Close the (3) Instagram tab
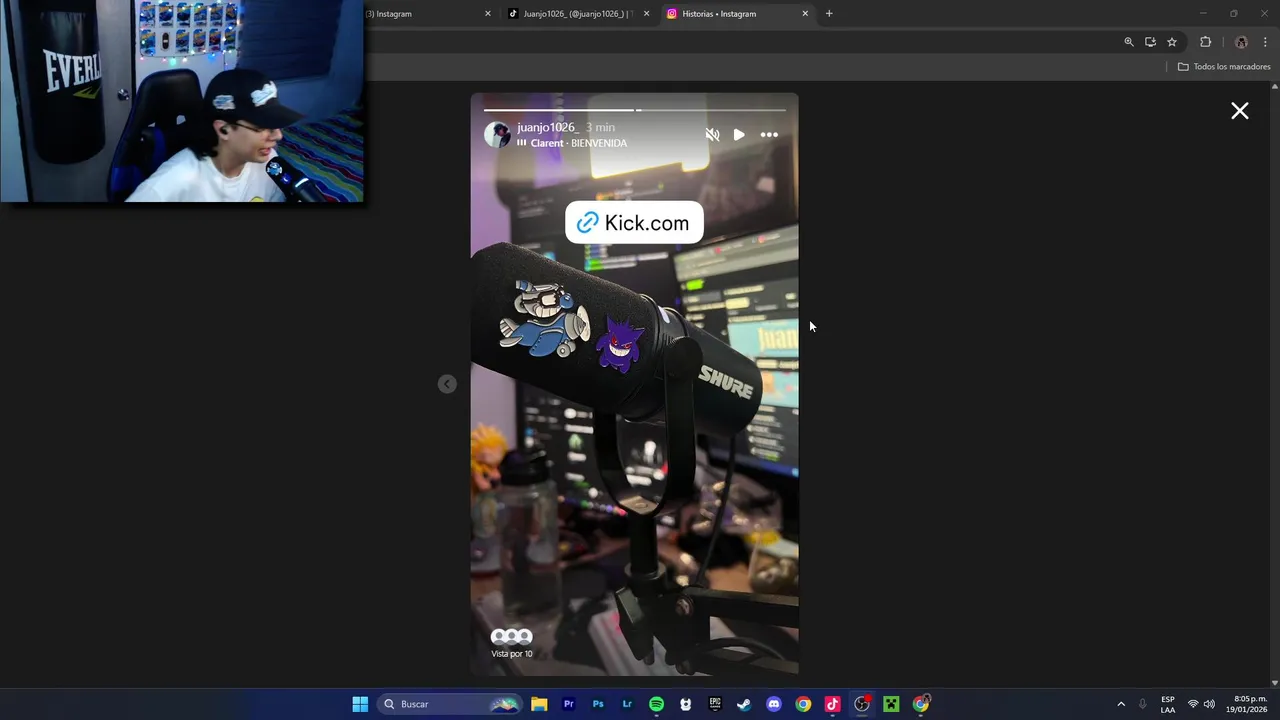 (x=488, y=14)
